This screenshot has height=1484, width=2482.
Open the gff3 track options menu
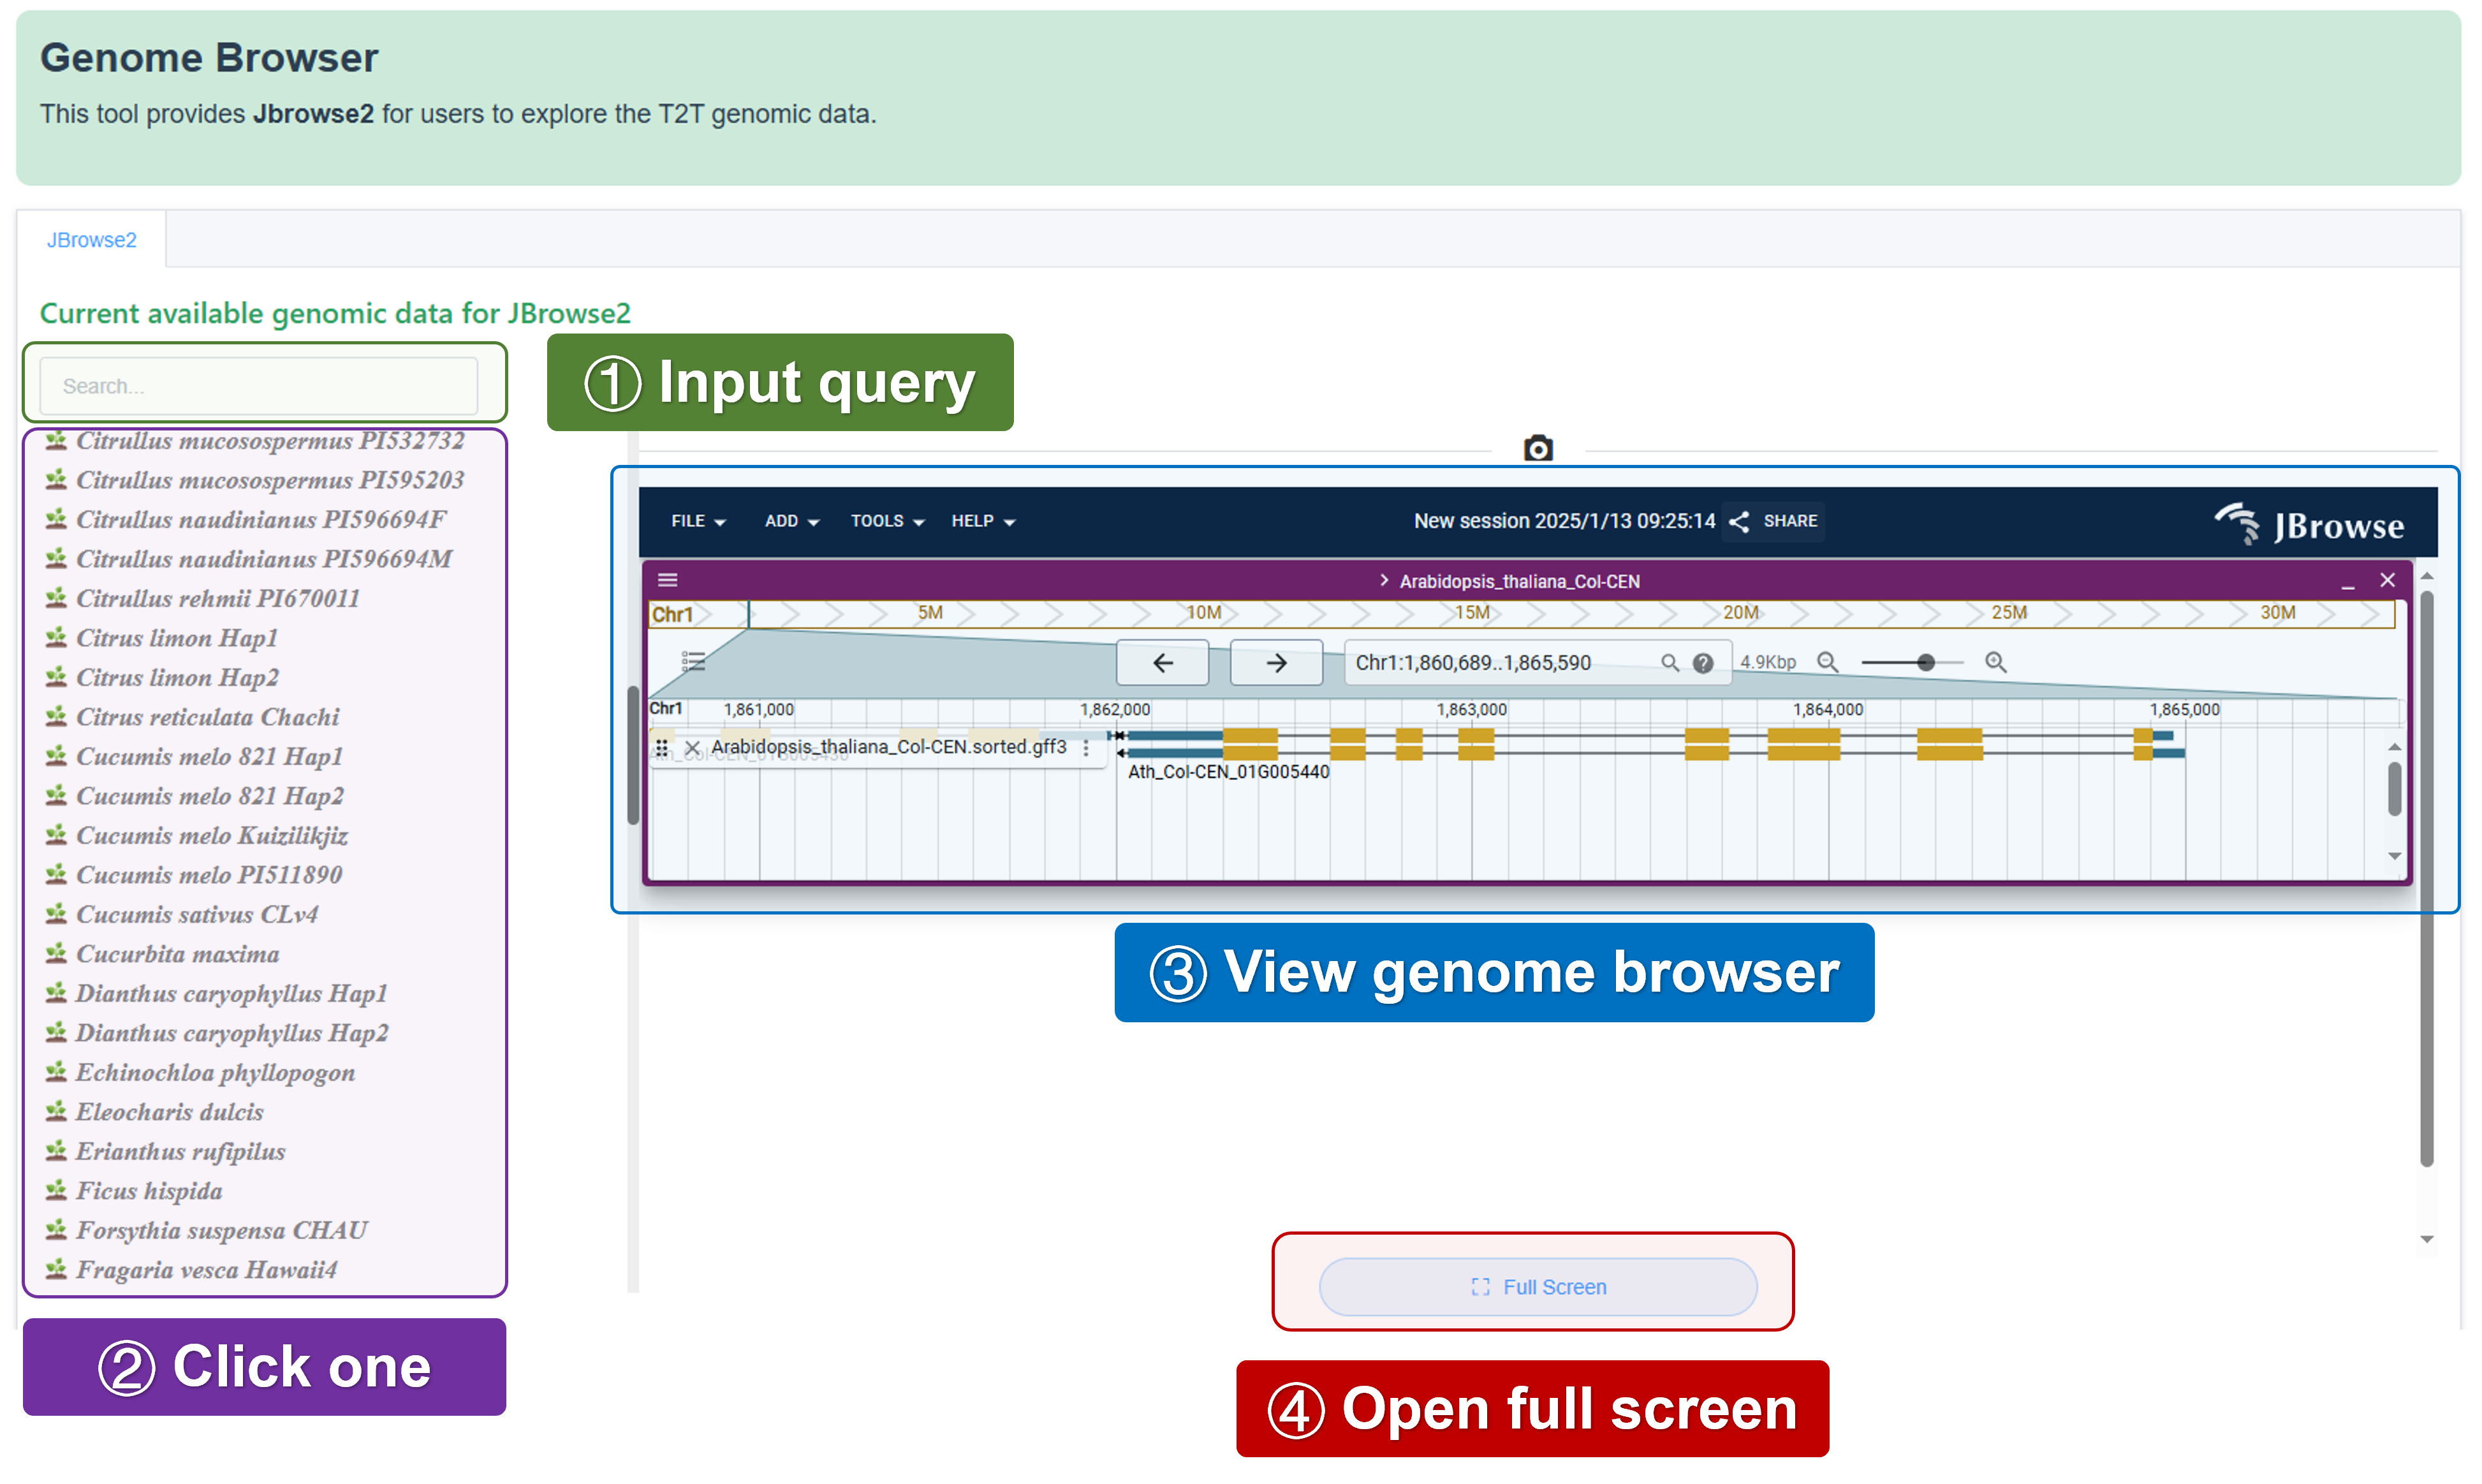click(x=1086, y=747)
